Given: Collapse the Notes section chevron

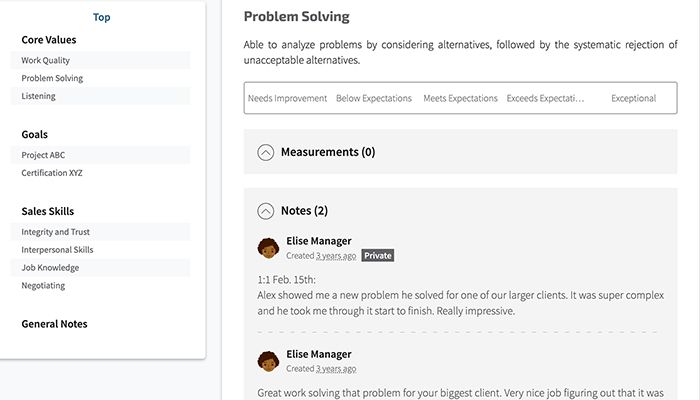Looking at the screenshot, I should point(265,211).
